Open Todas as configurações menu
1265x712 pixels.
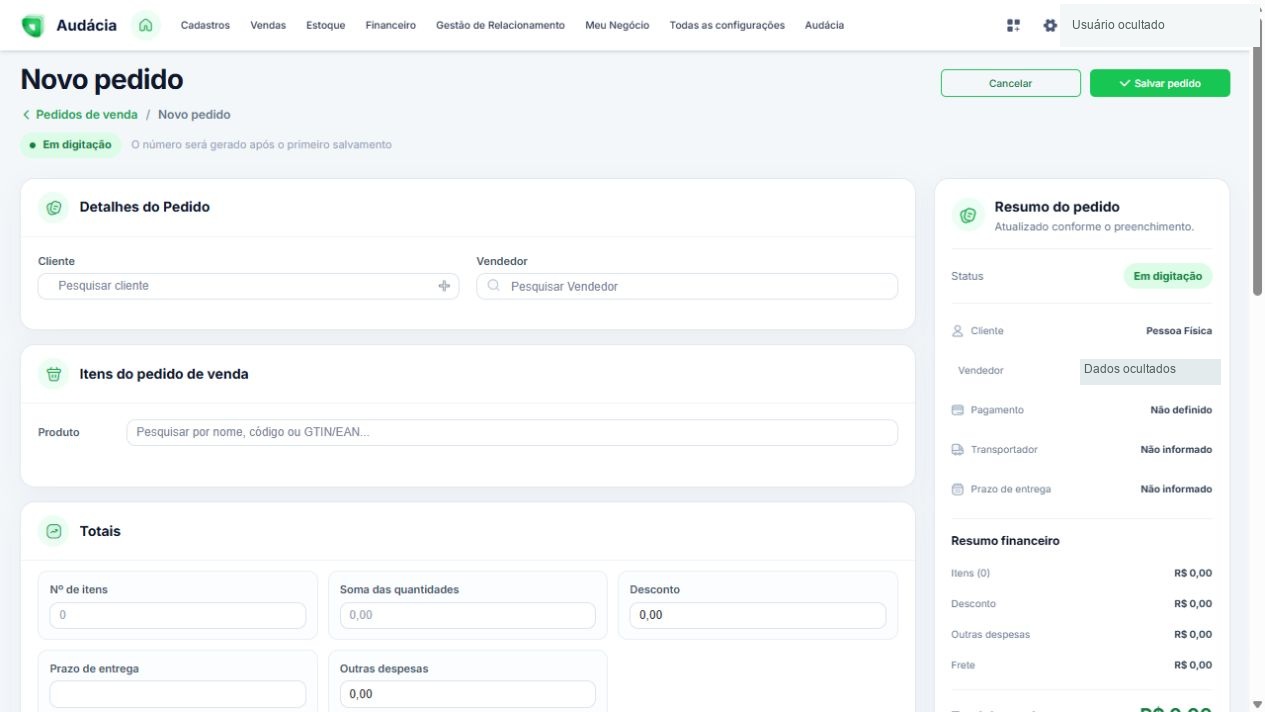[727, 25]
